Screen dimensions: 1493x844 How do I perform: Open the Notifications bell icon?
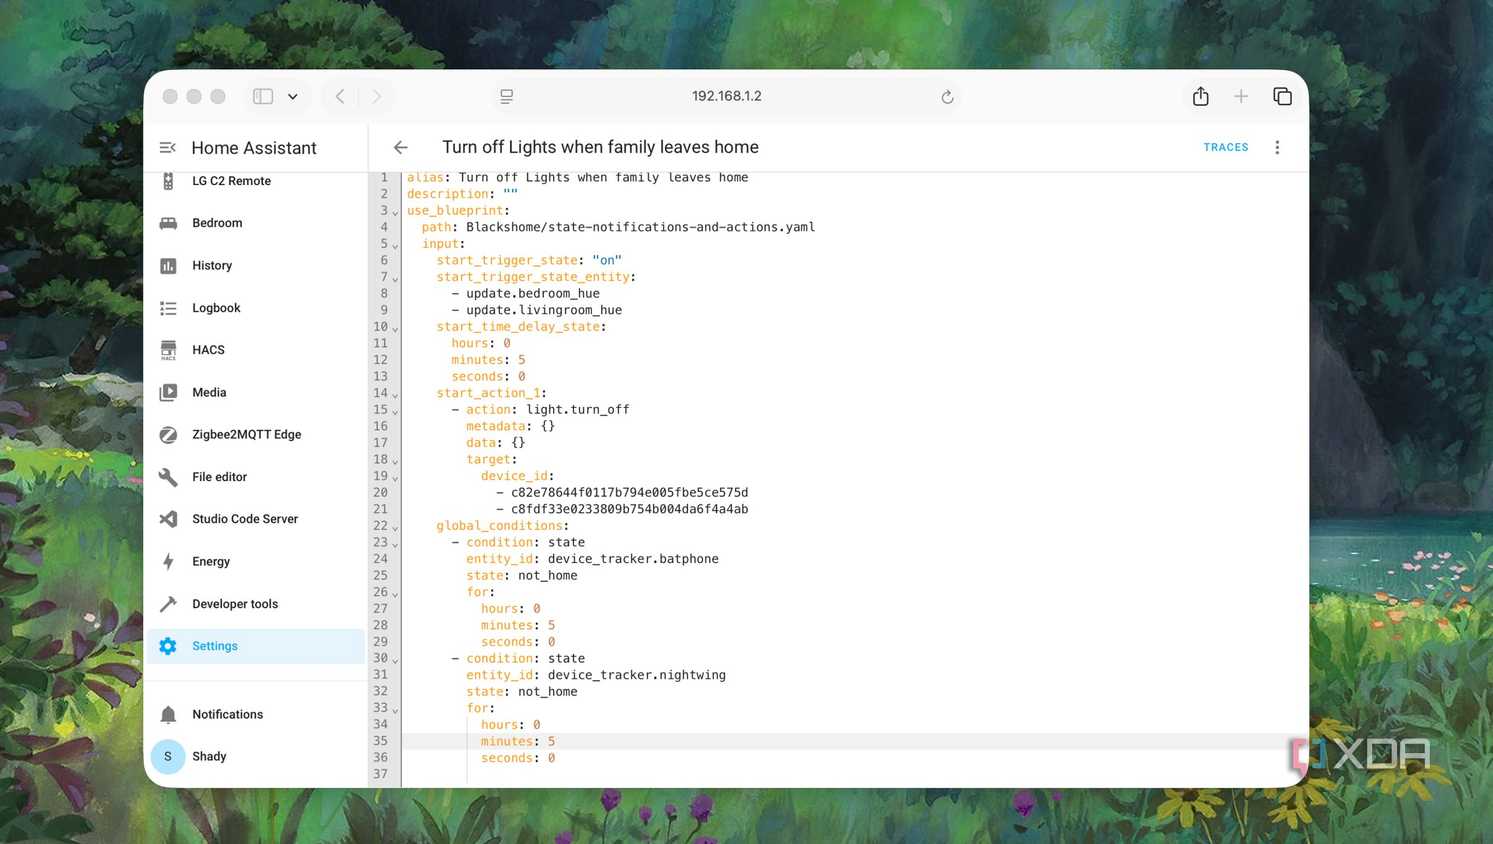[168, 714]
